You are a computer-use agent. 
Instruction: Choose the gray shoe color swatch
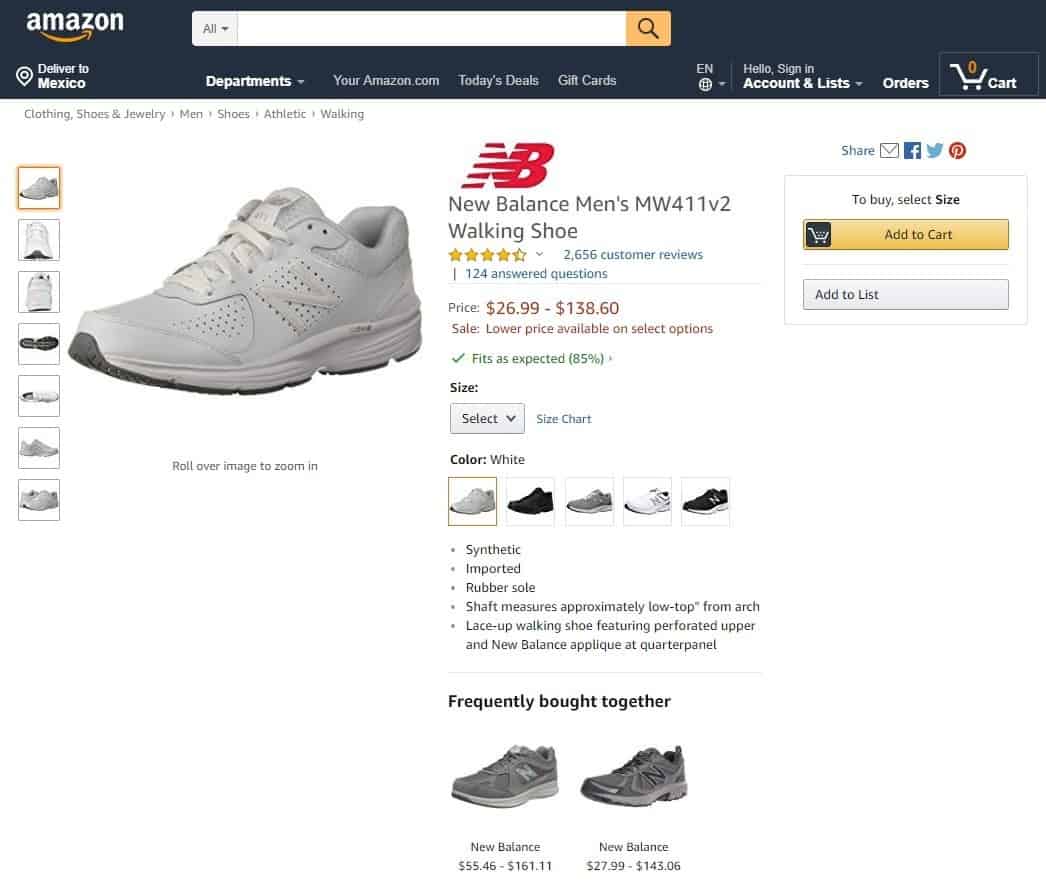589,502
